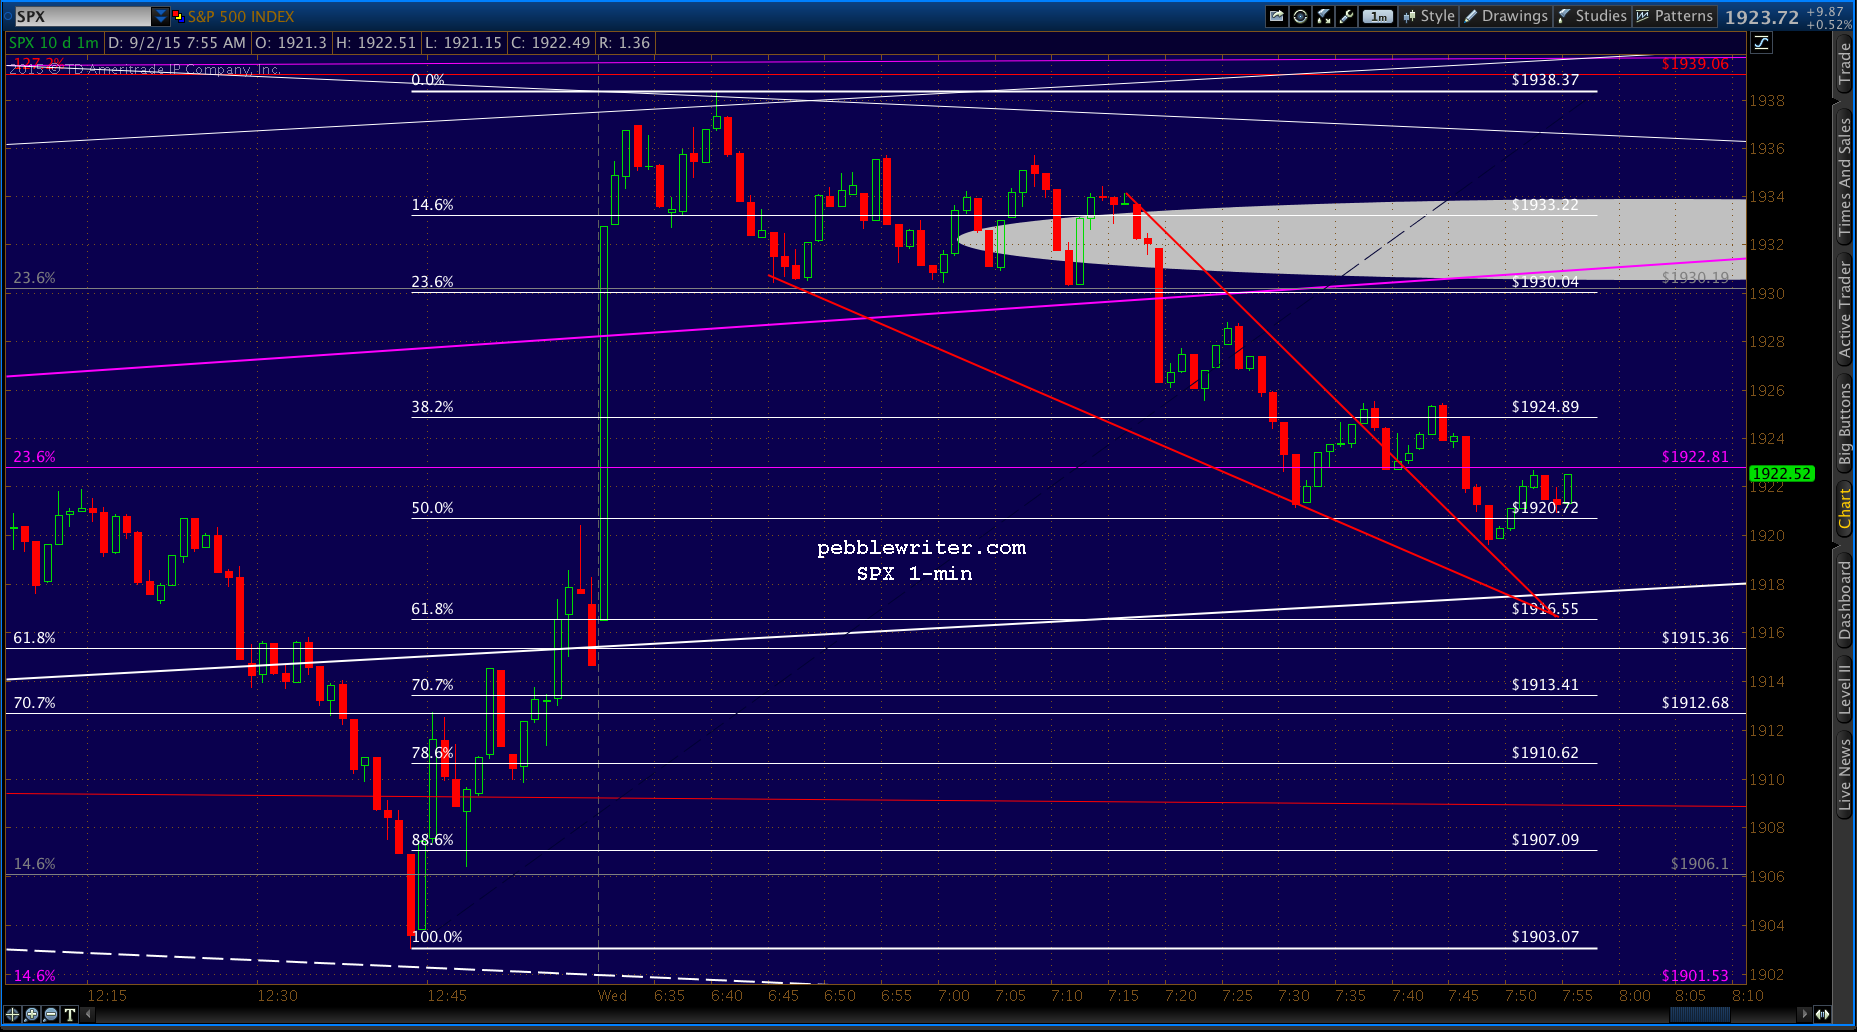This screenshot has height=1032, width=1857.
Task: Click the 1m timeframe button
Action: [1378, 16]
